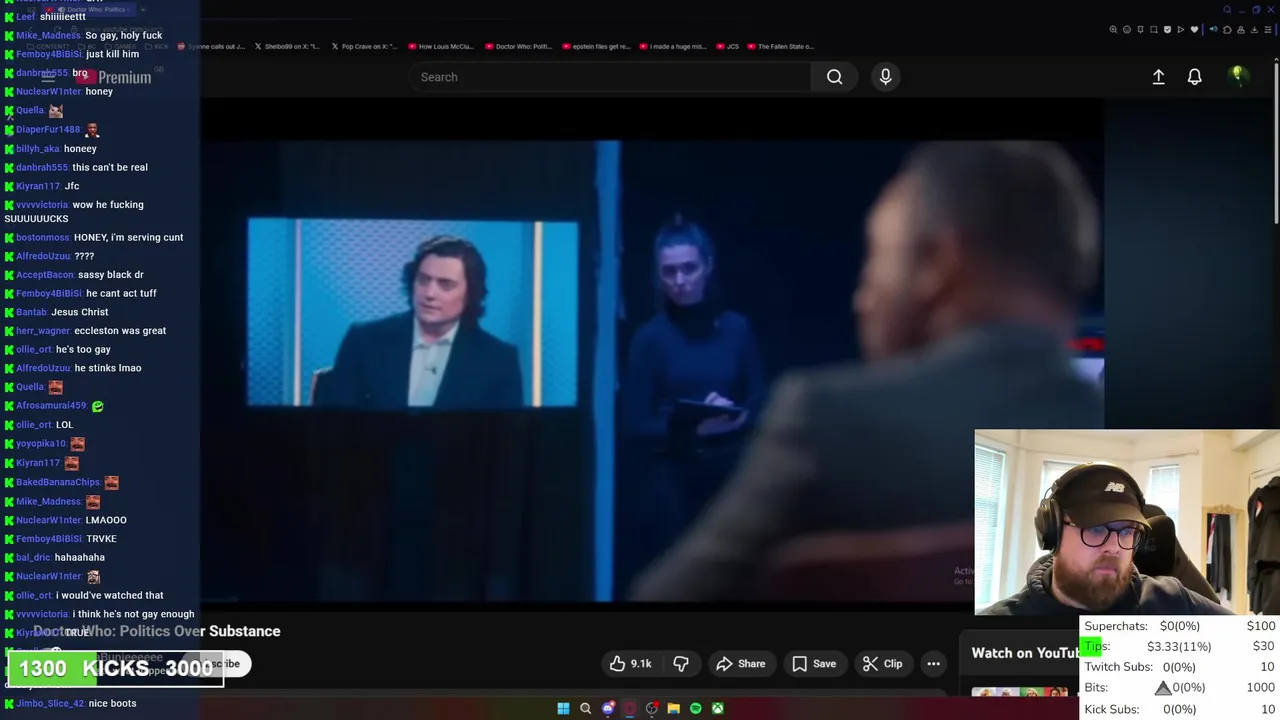
Task: Click the KICKS 1300/3000 goal bar
Action: [x=115, y=668]
